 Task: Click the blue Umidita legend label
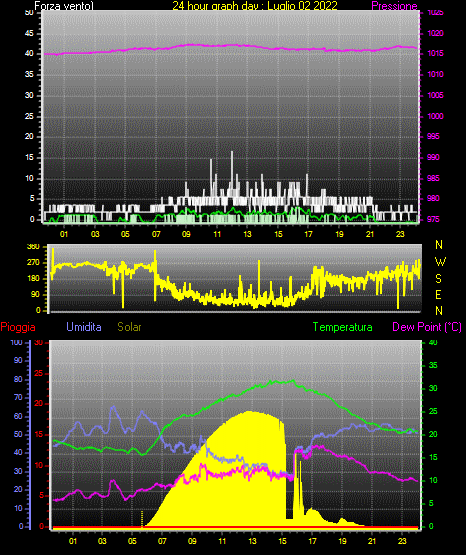84,327
